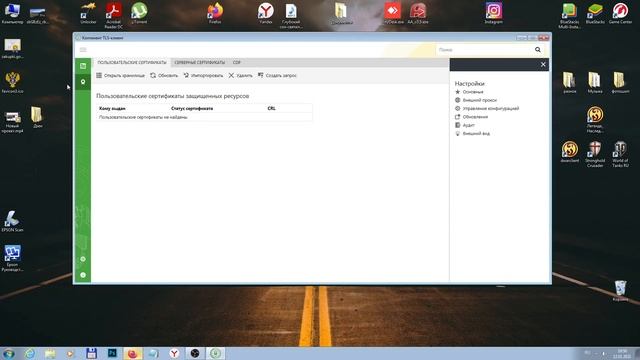Open Внешний вид settings
The image size is (640, 360).
[472, 133]
